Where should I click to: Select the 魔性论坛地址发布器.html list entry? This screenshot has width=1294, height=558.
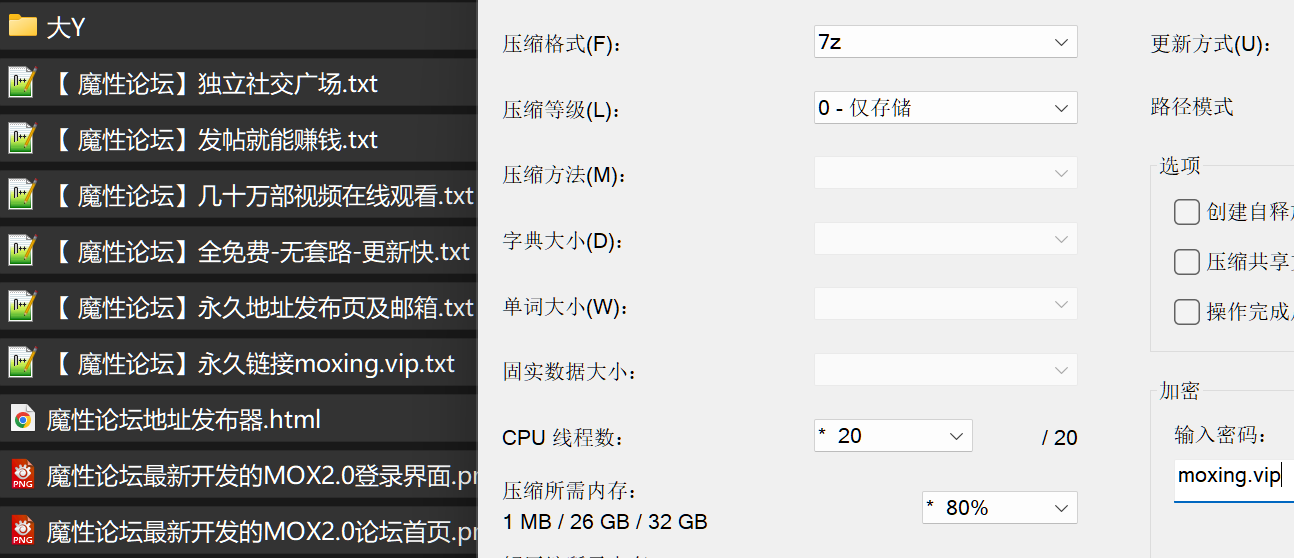click(238, 418)
